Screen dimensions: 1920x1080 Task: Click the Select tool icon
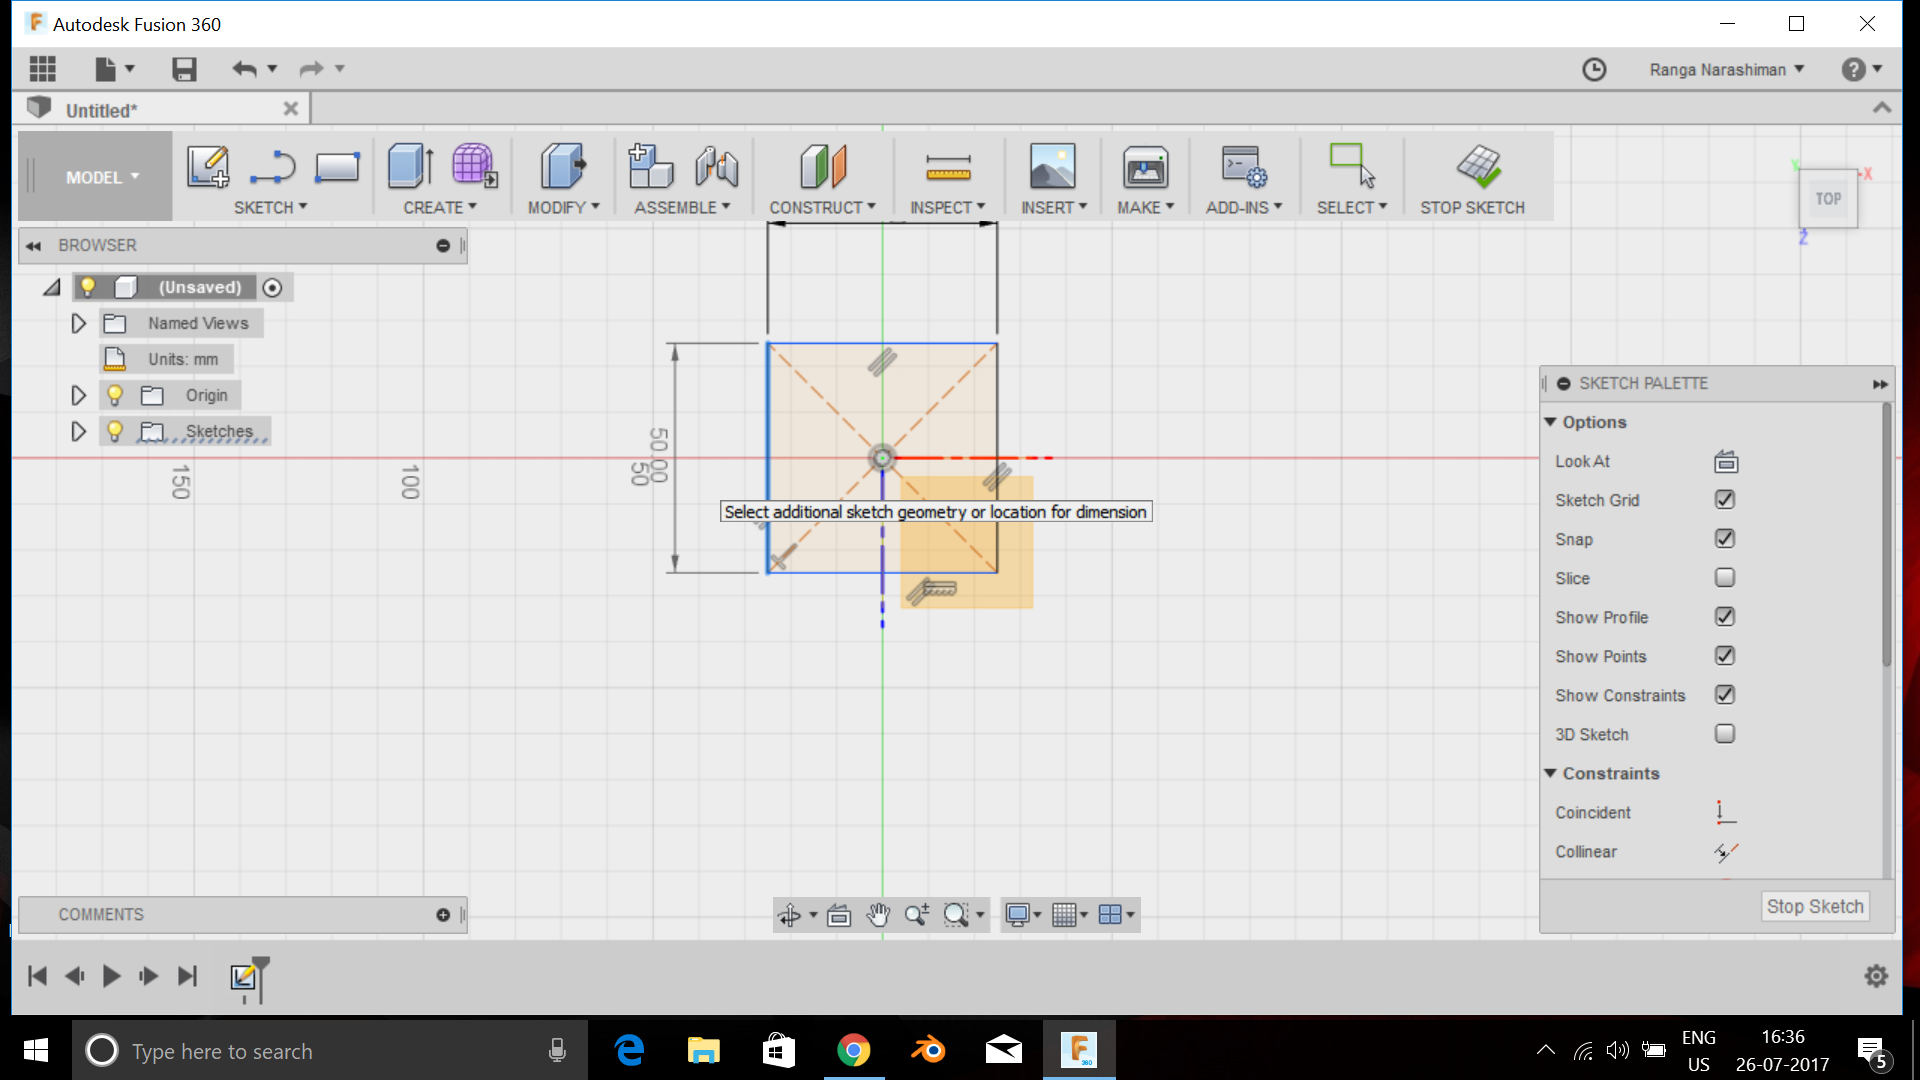pyautogui.click(x=1352, y=165)
